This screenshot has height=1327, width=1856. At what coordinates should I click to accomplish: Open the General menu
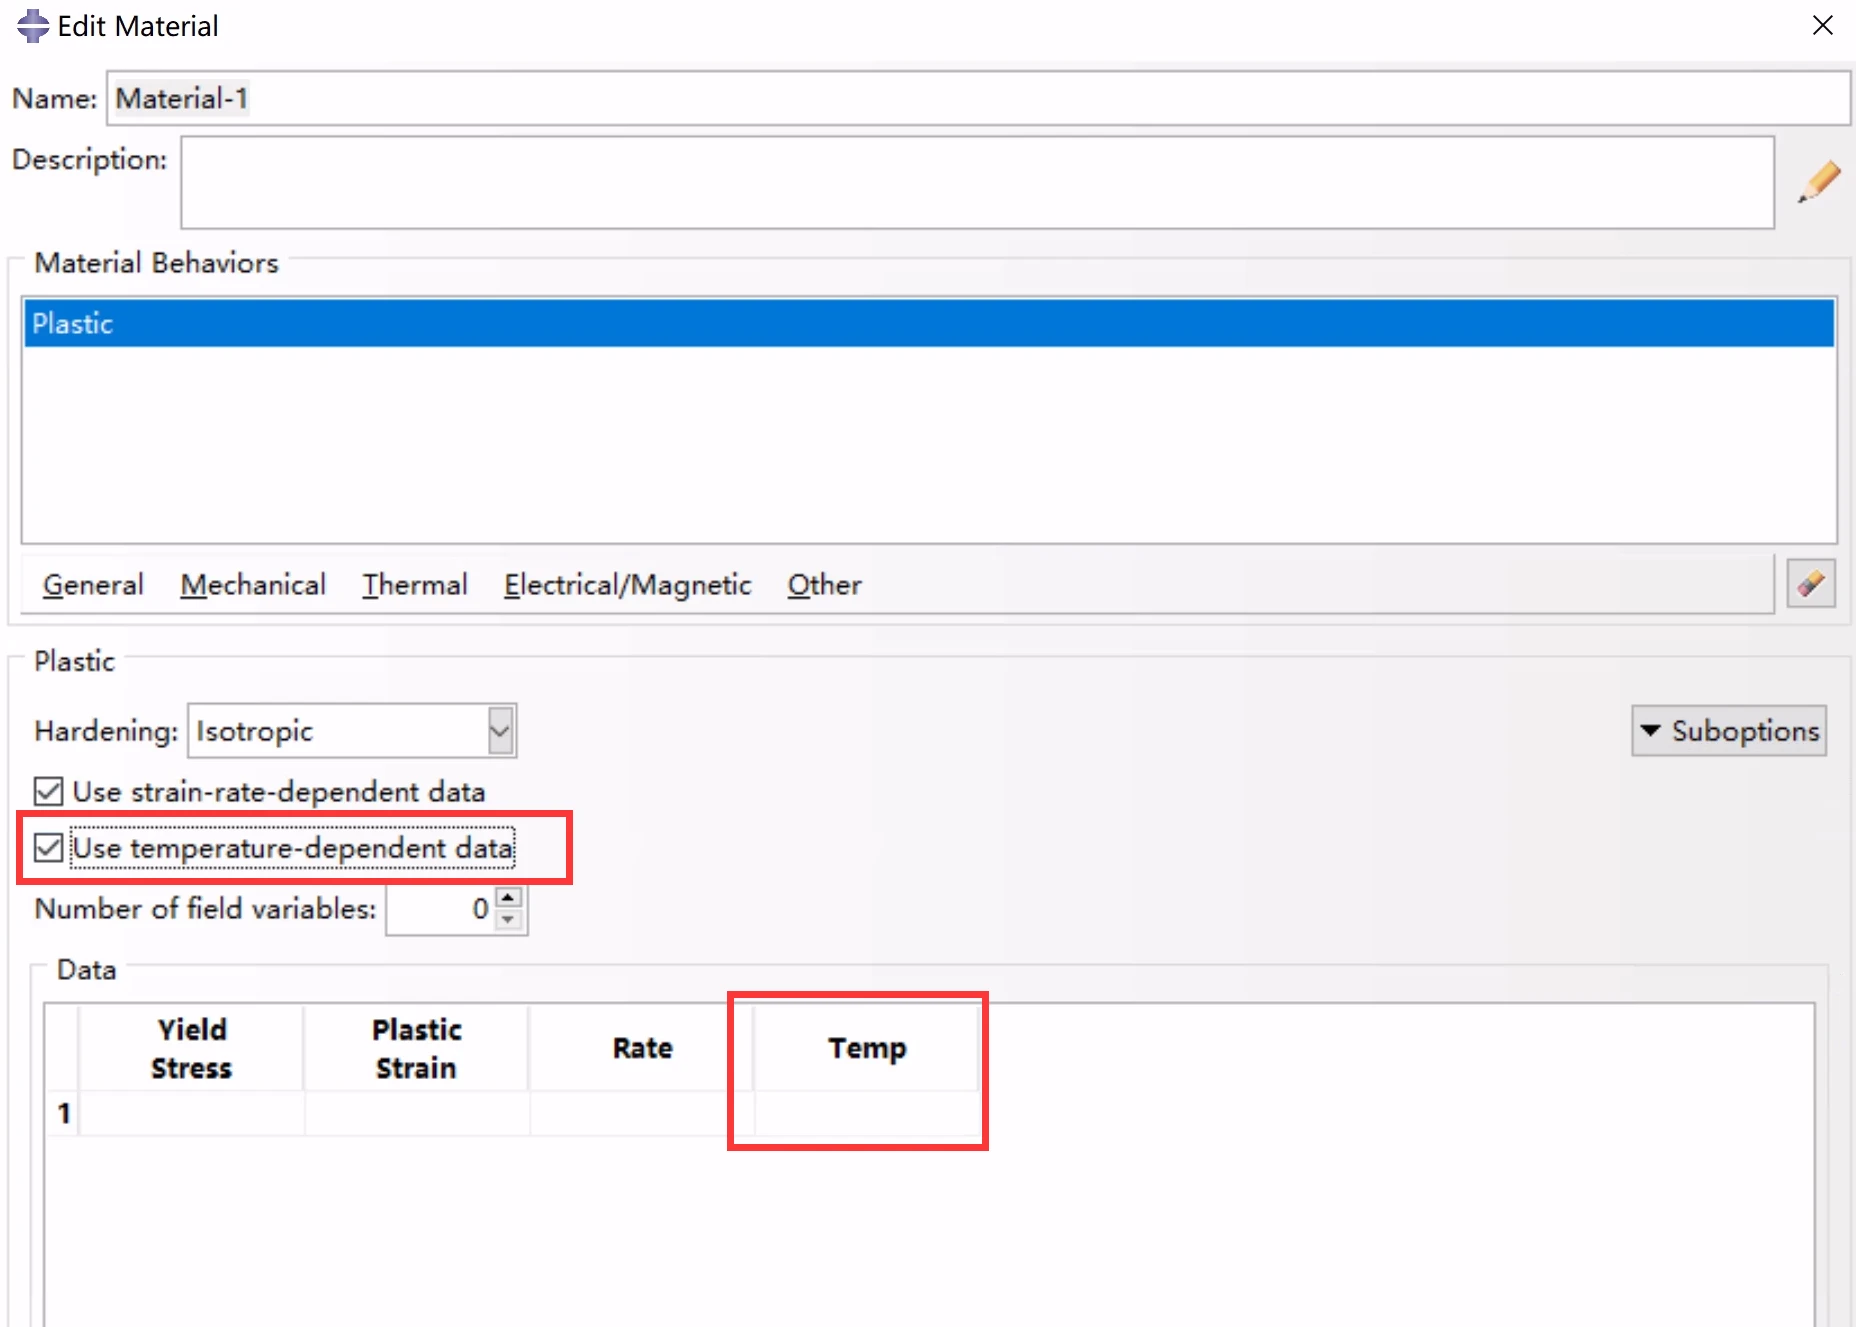pos(93,585)
